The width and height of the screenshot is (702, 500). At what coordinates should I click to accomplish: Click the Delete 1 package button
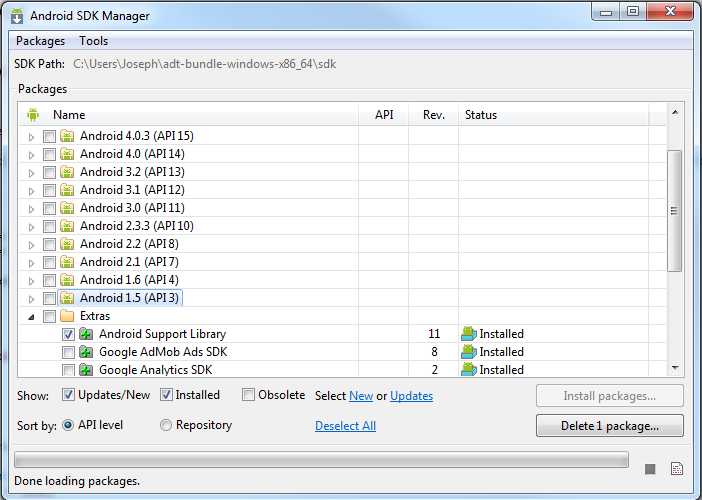coord(610,426)
